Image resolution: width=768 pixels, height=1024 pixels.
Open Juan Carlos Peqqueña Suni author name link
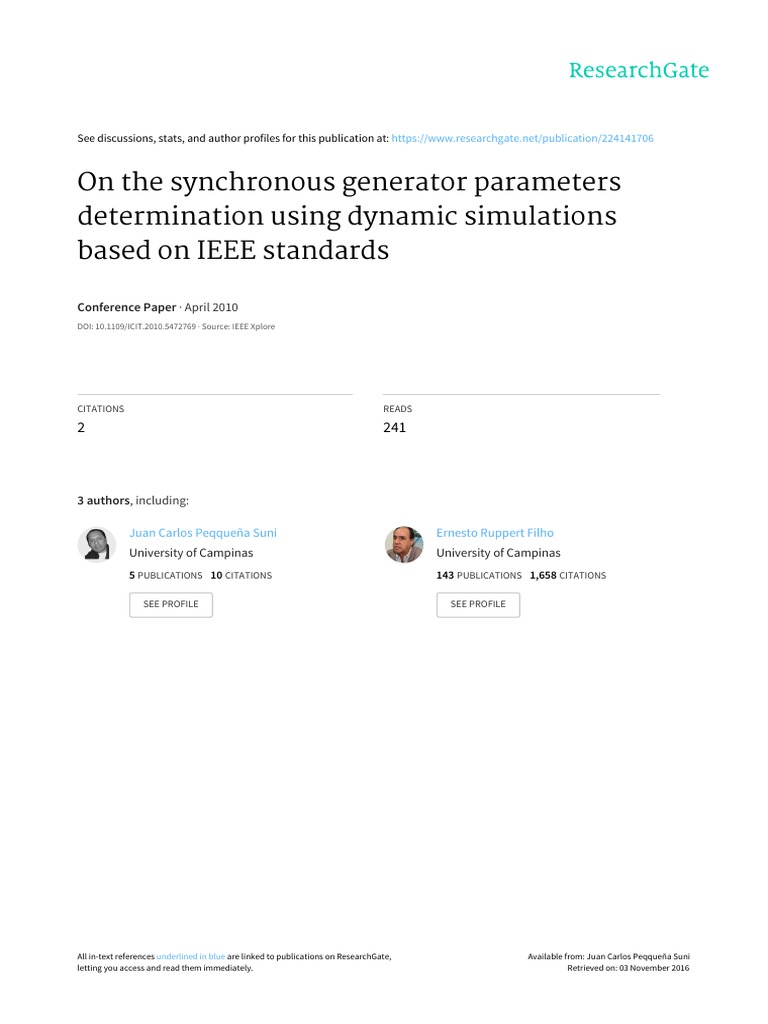tap(203, 533)
